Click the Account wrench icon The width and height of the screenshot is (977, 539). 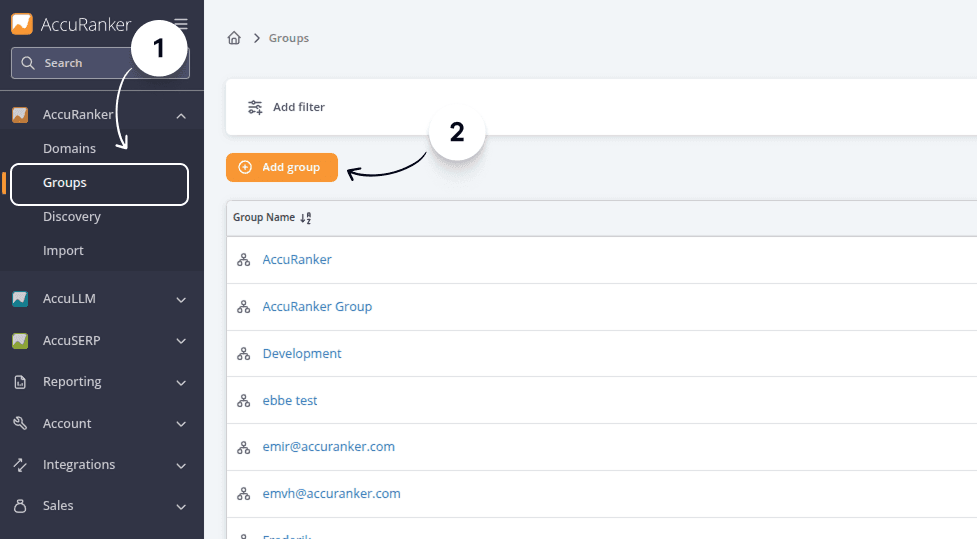click(x=20, y=424)
